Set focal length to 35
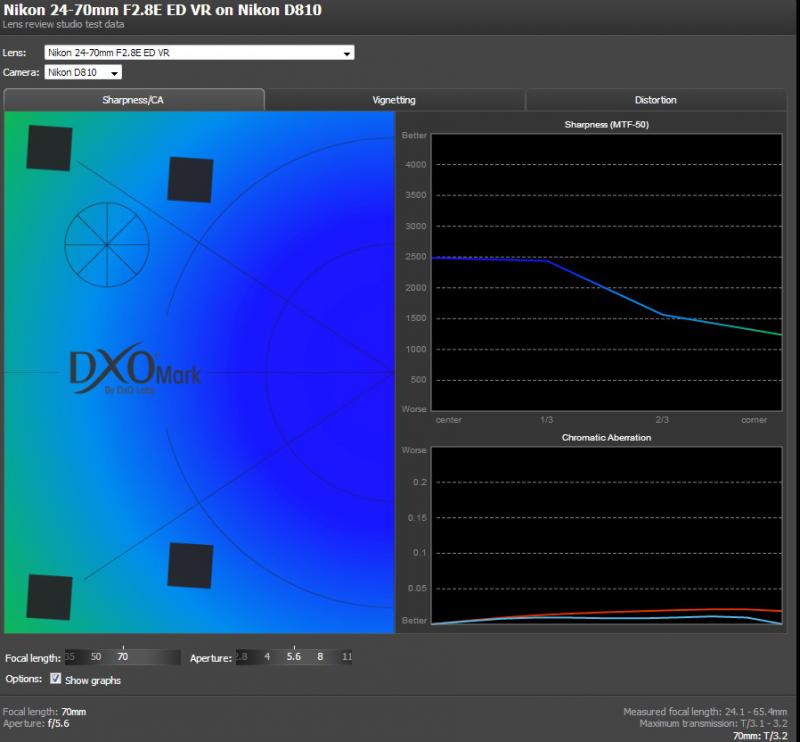The width and height of the screenshot is (800, 742). pos(70,657)
